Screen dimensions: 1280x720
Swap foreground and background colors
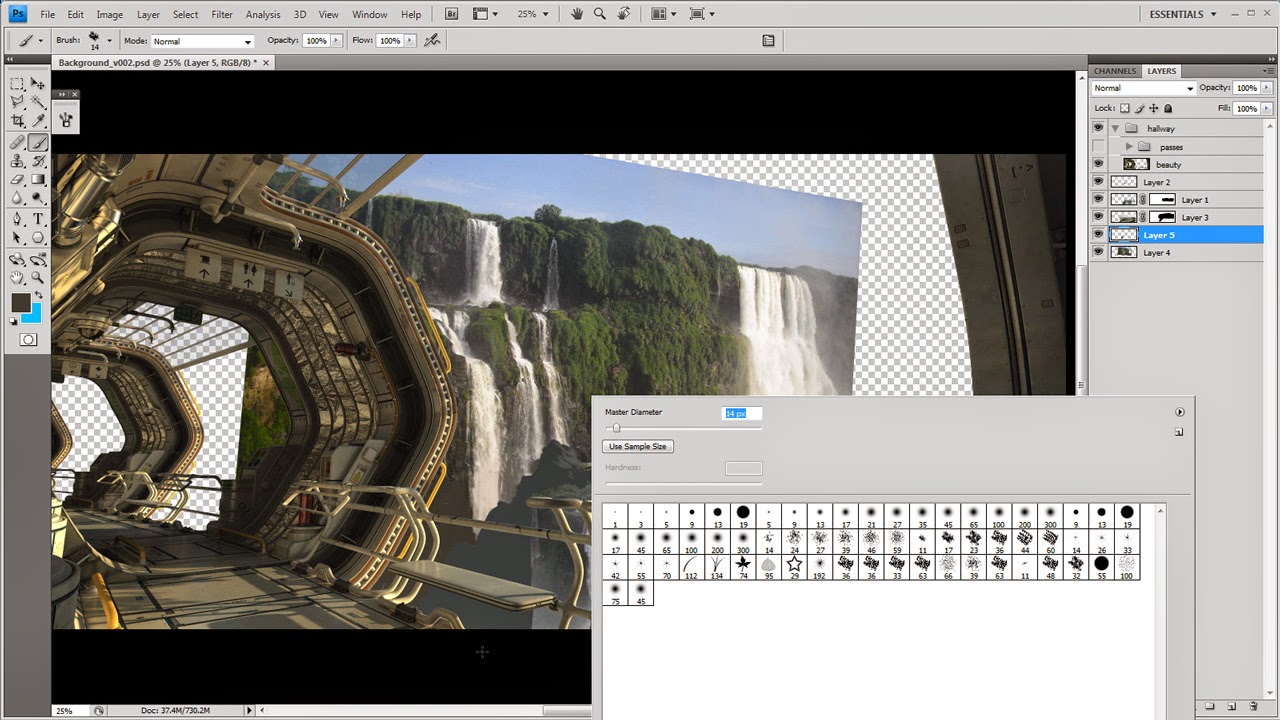click(38, 297)
